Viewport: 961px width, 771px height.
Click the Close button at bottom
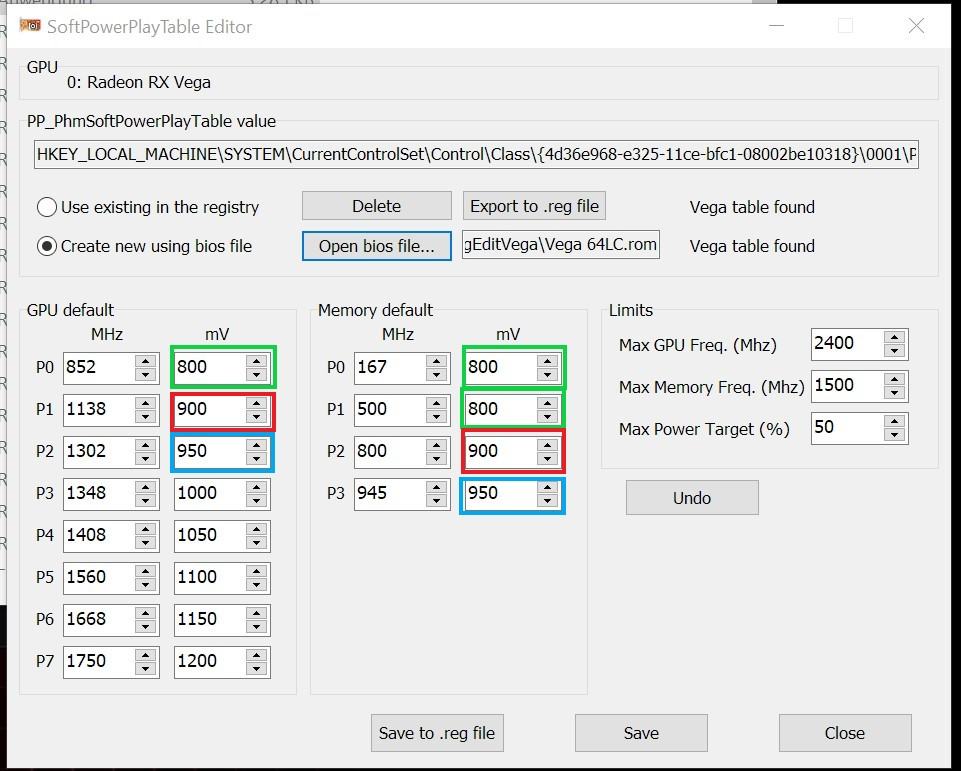[845, 733]
